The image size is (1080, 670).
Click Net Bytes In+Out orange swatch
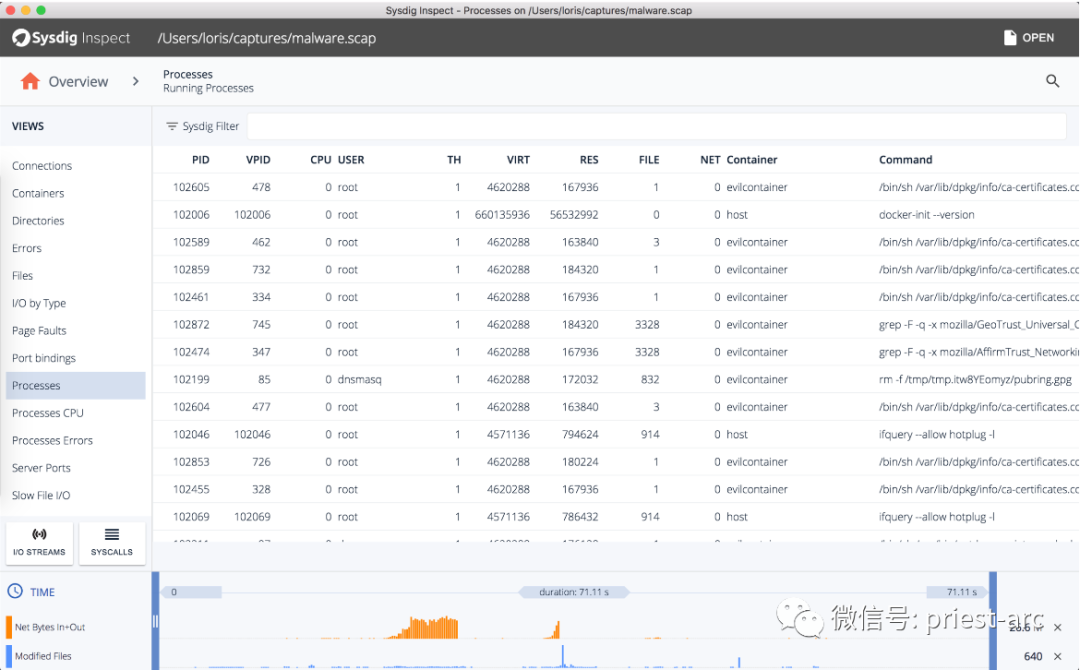[9, 627]
